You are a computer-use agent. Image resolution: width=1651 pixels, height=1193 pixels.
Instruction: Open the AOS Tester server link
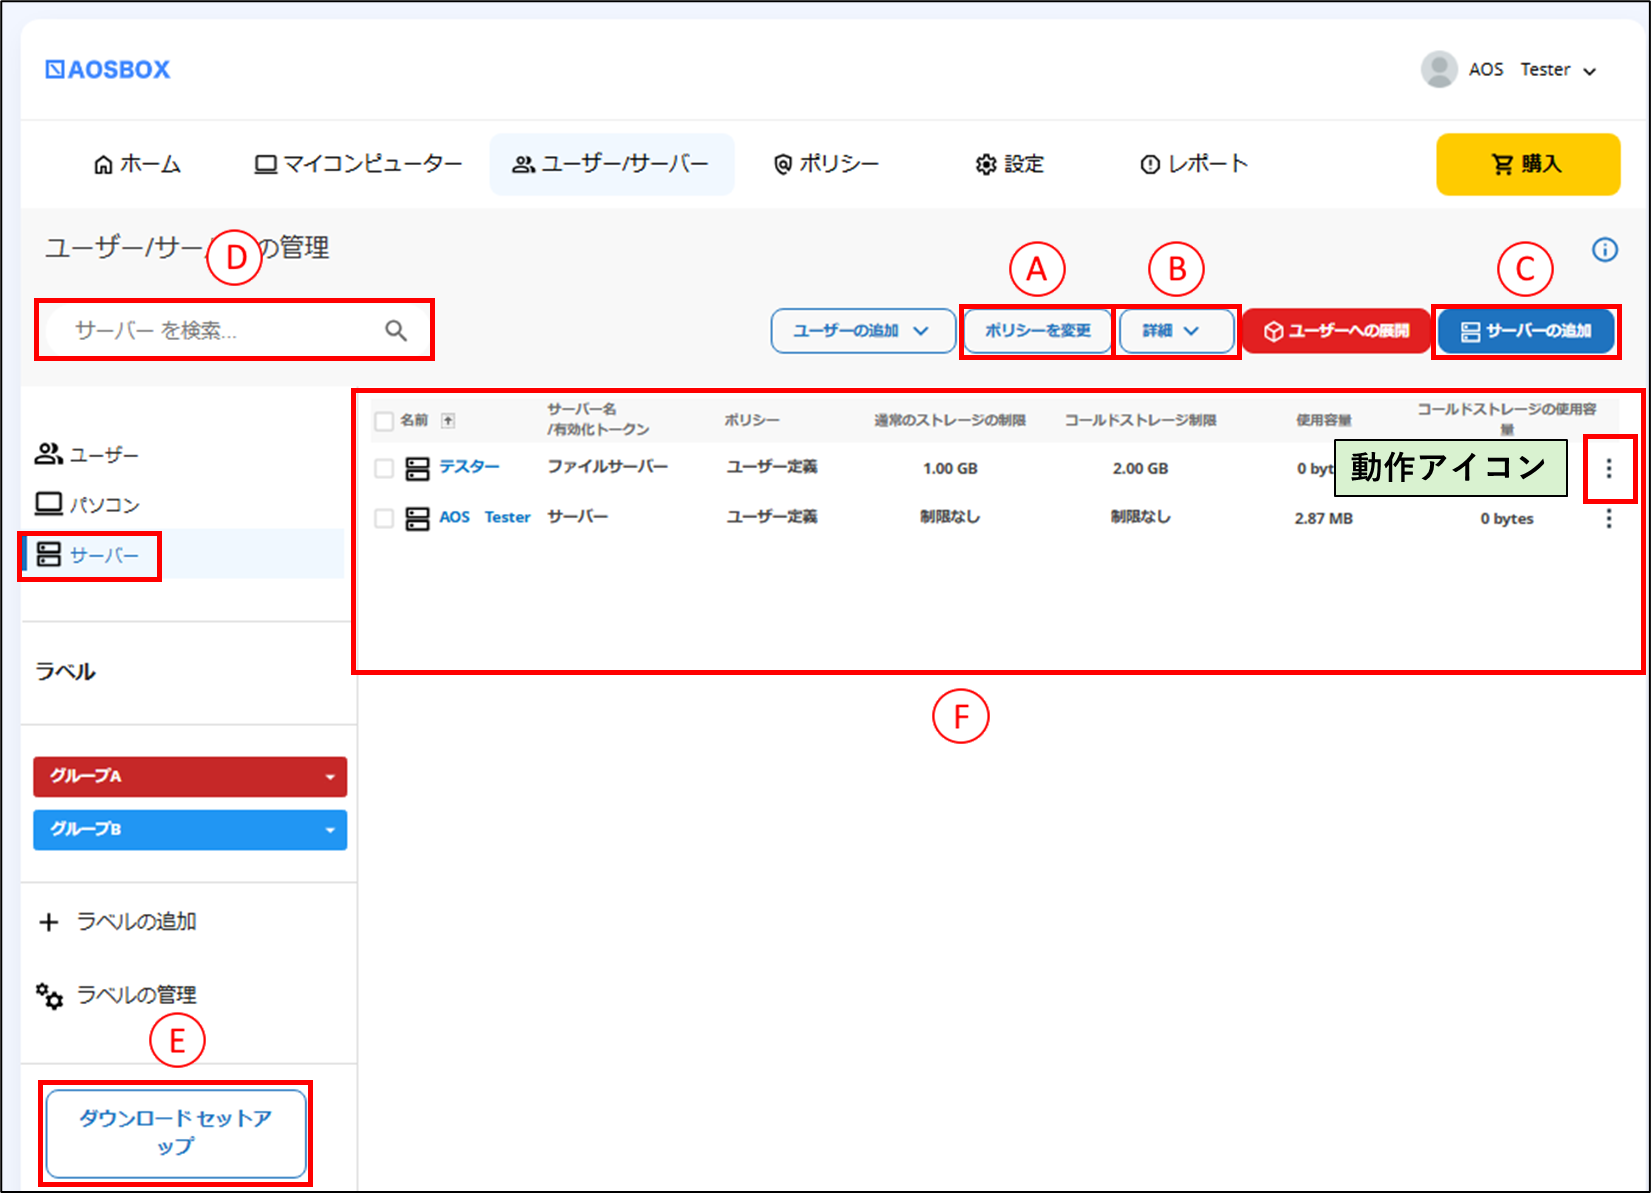pyautogui.click(x=485, y=517)
